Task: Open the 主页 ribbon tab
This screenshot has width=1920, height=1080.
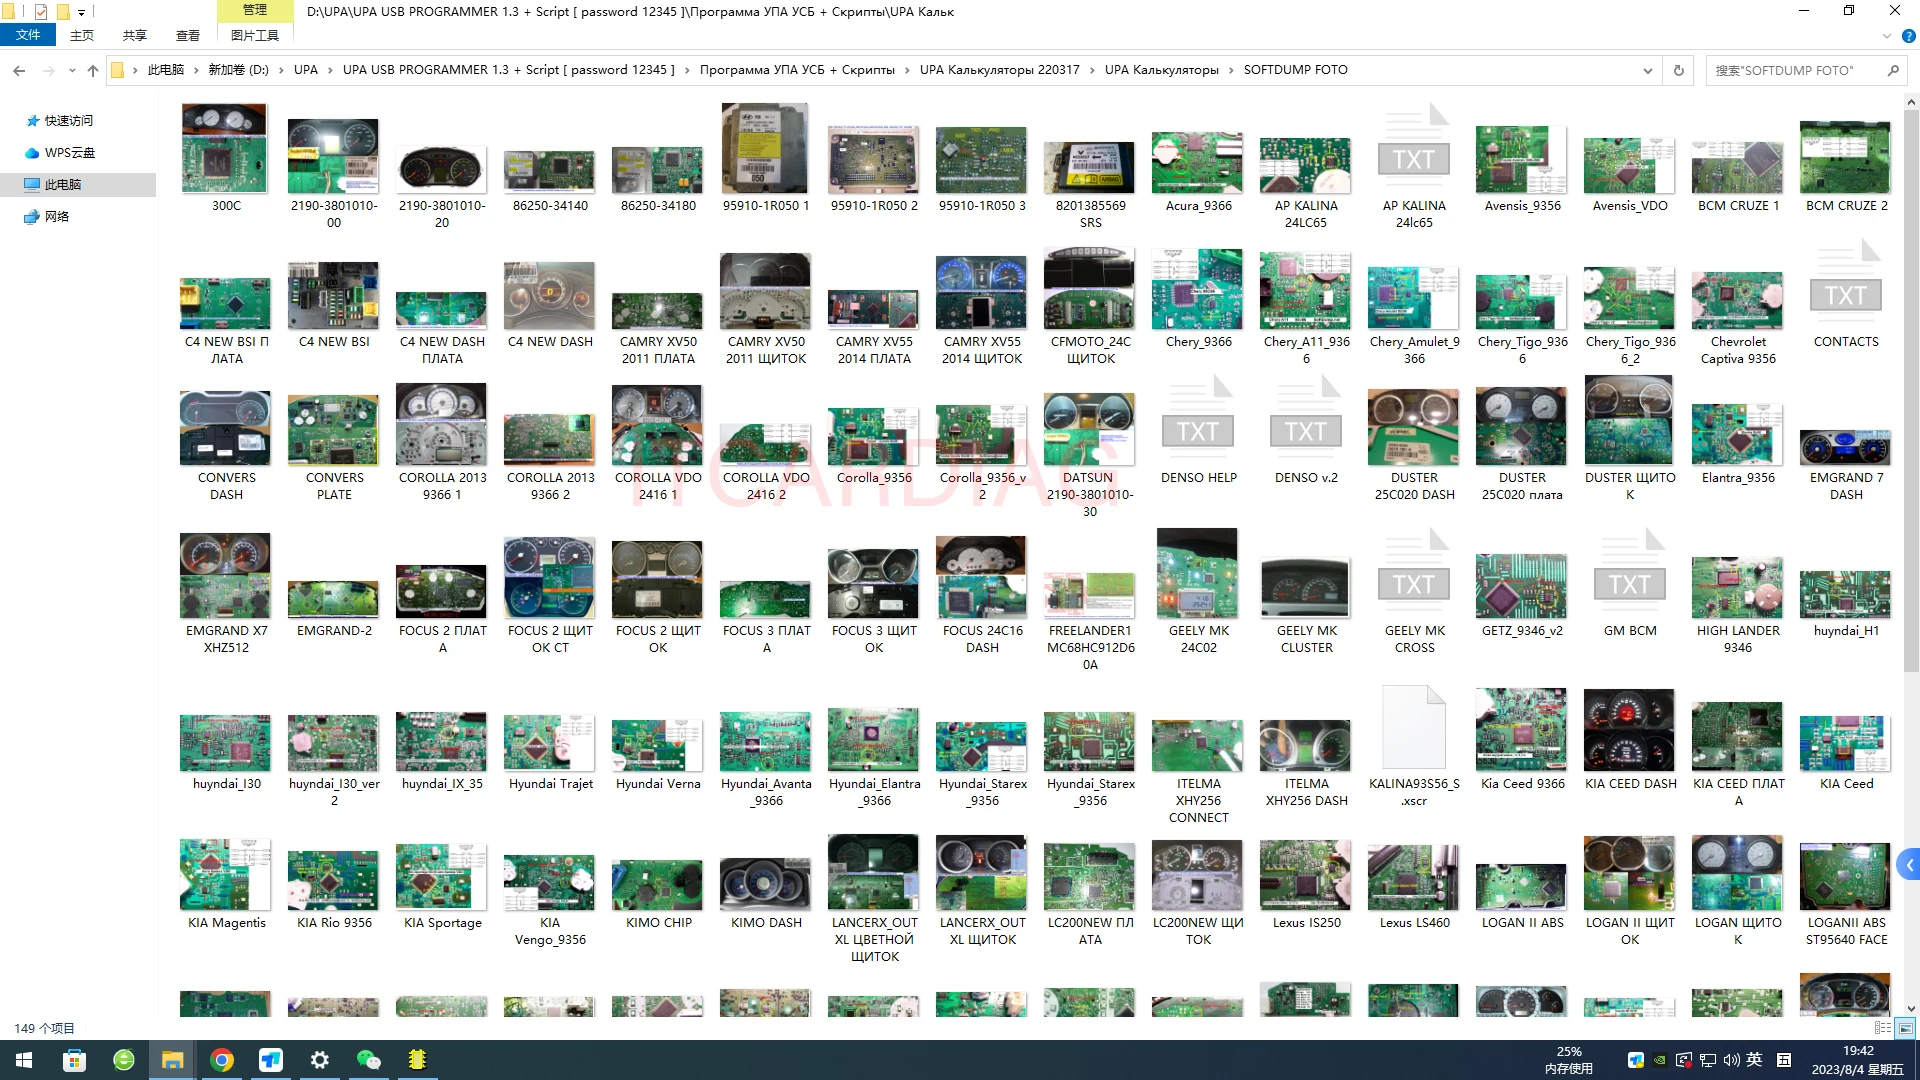Action: coord(82,35)
